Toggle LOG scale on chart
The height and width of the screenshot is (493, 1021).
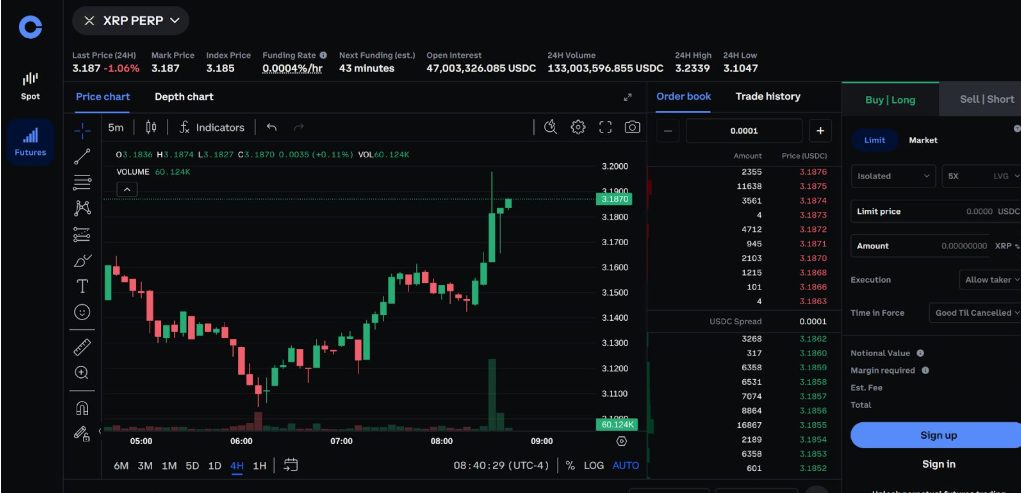click(x=593, y=466)
